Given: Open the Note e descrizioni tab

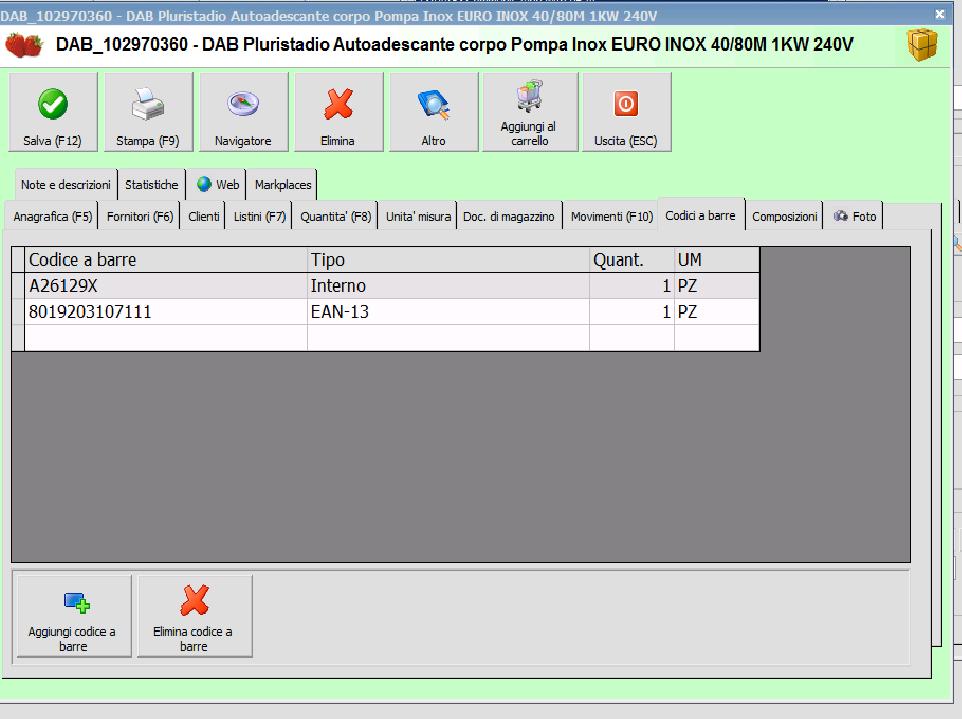Looking at the screenshot, I should tap(66, 185).
